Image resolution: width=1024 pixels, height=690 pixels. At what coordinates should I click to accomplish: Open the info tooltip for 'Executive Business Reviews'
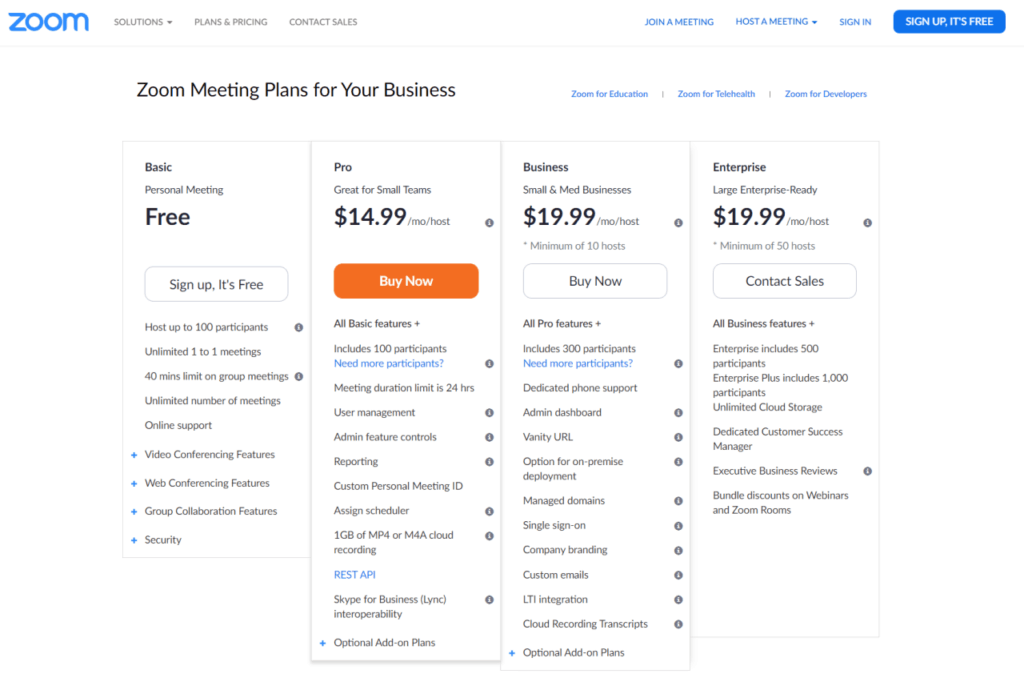pyautogui.click(x=866, y=470)
